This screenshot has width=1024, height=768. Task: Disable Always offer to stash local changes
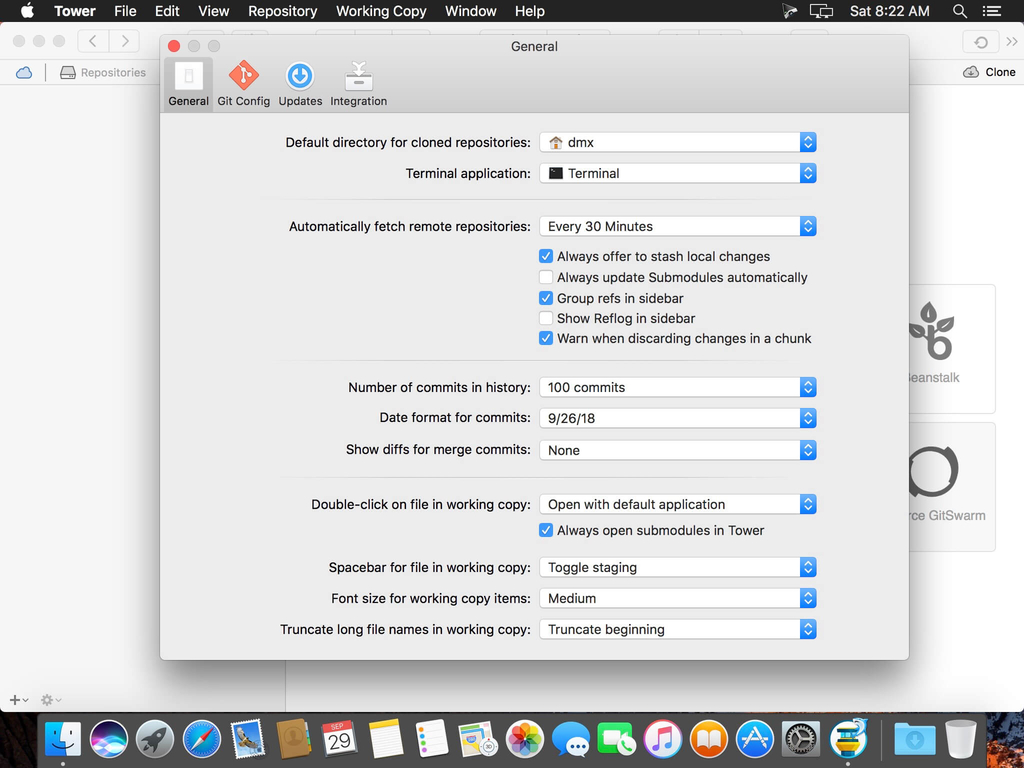coord(546,256)
